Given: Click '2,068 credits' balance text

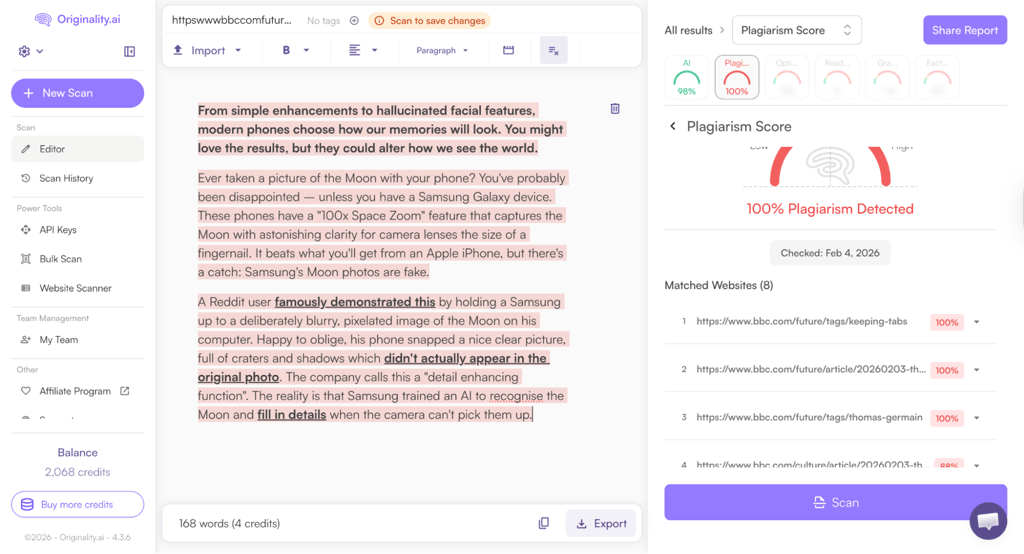Looking at the screenshot, I should (x=78, y=472).
